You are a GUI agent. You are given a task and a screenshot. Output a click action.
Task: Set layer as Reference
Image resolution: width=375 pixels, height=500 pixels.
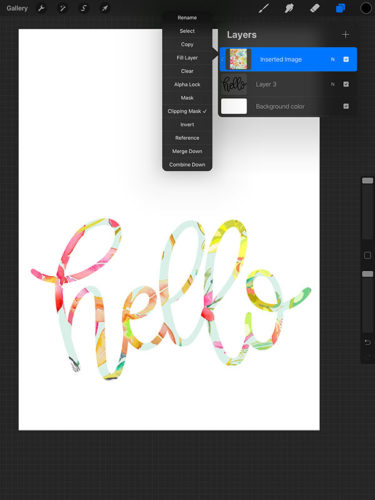[x=187, y=138]
